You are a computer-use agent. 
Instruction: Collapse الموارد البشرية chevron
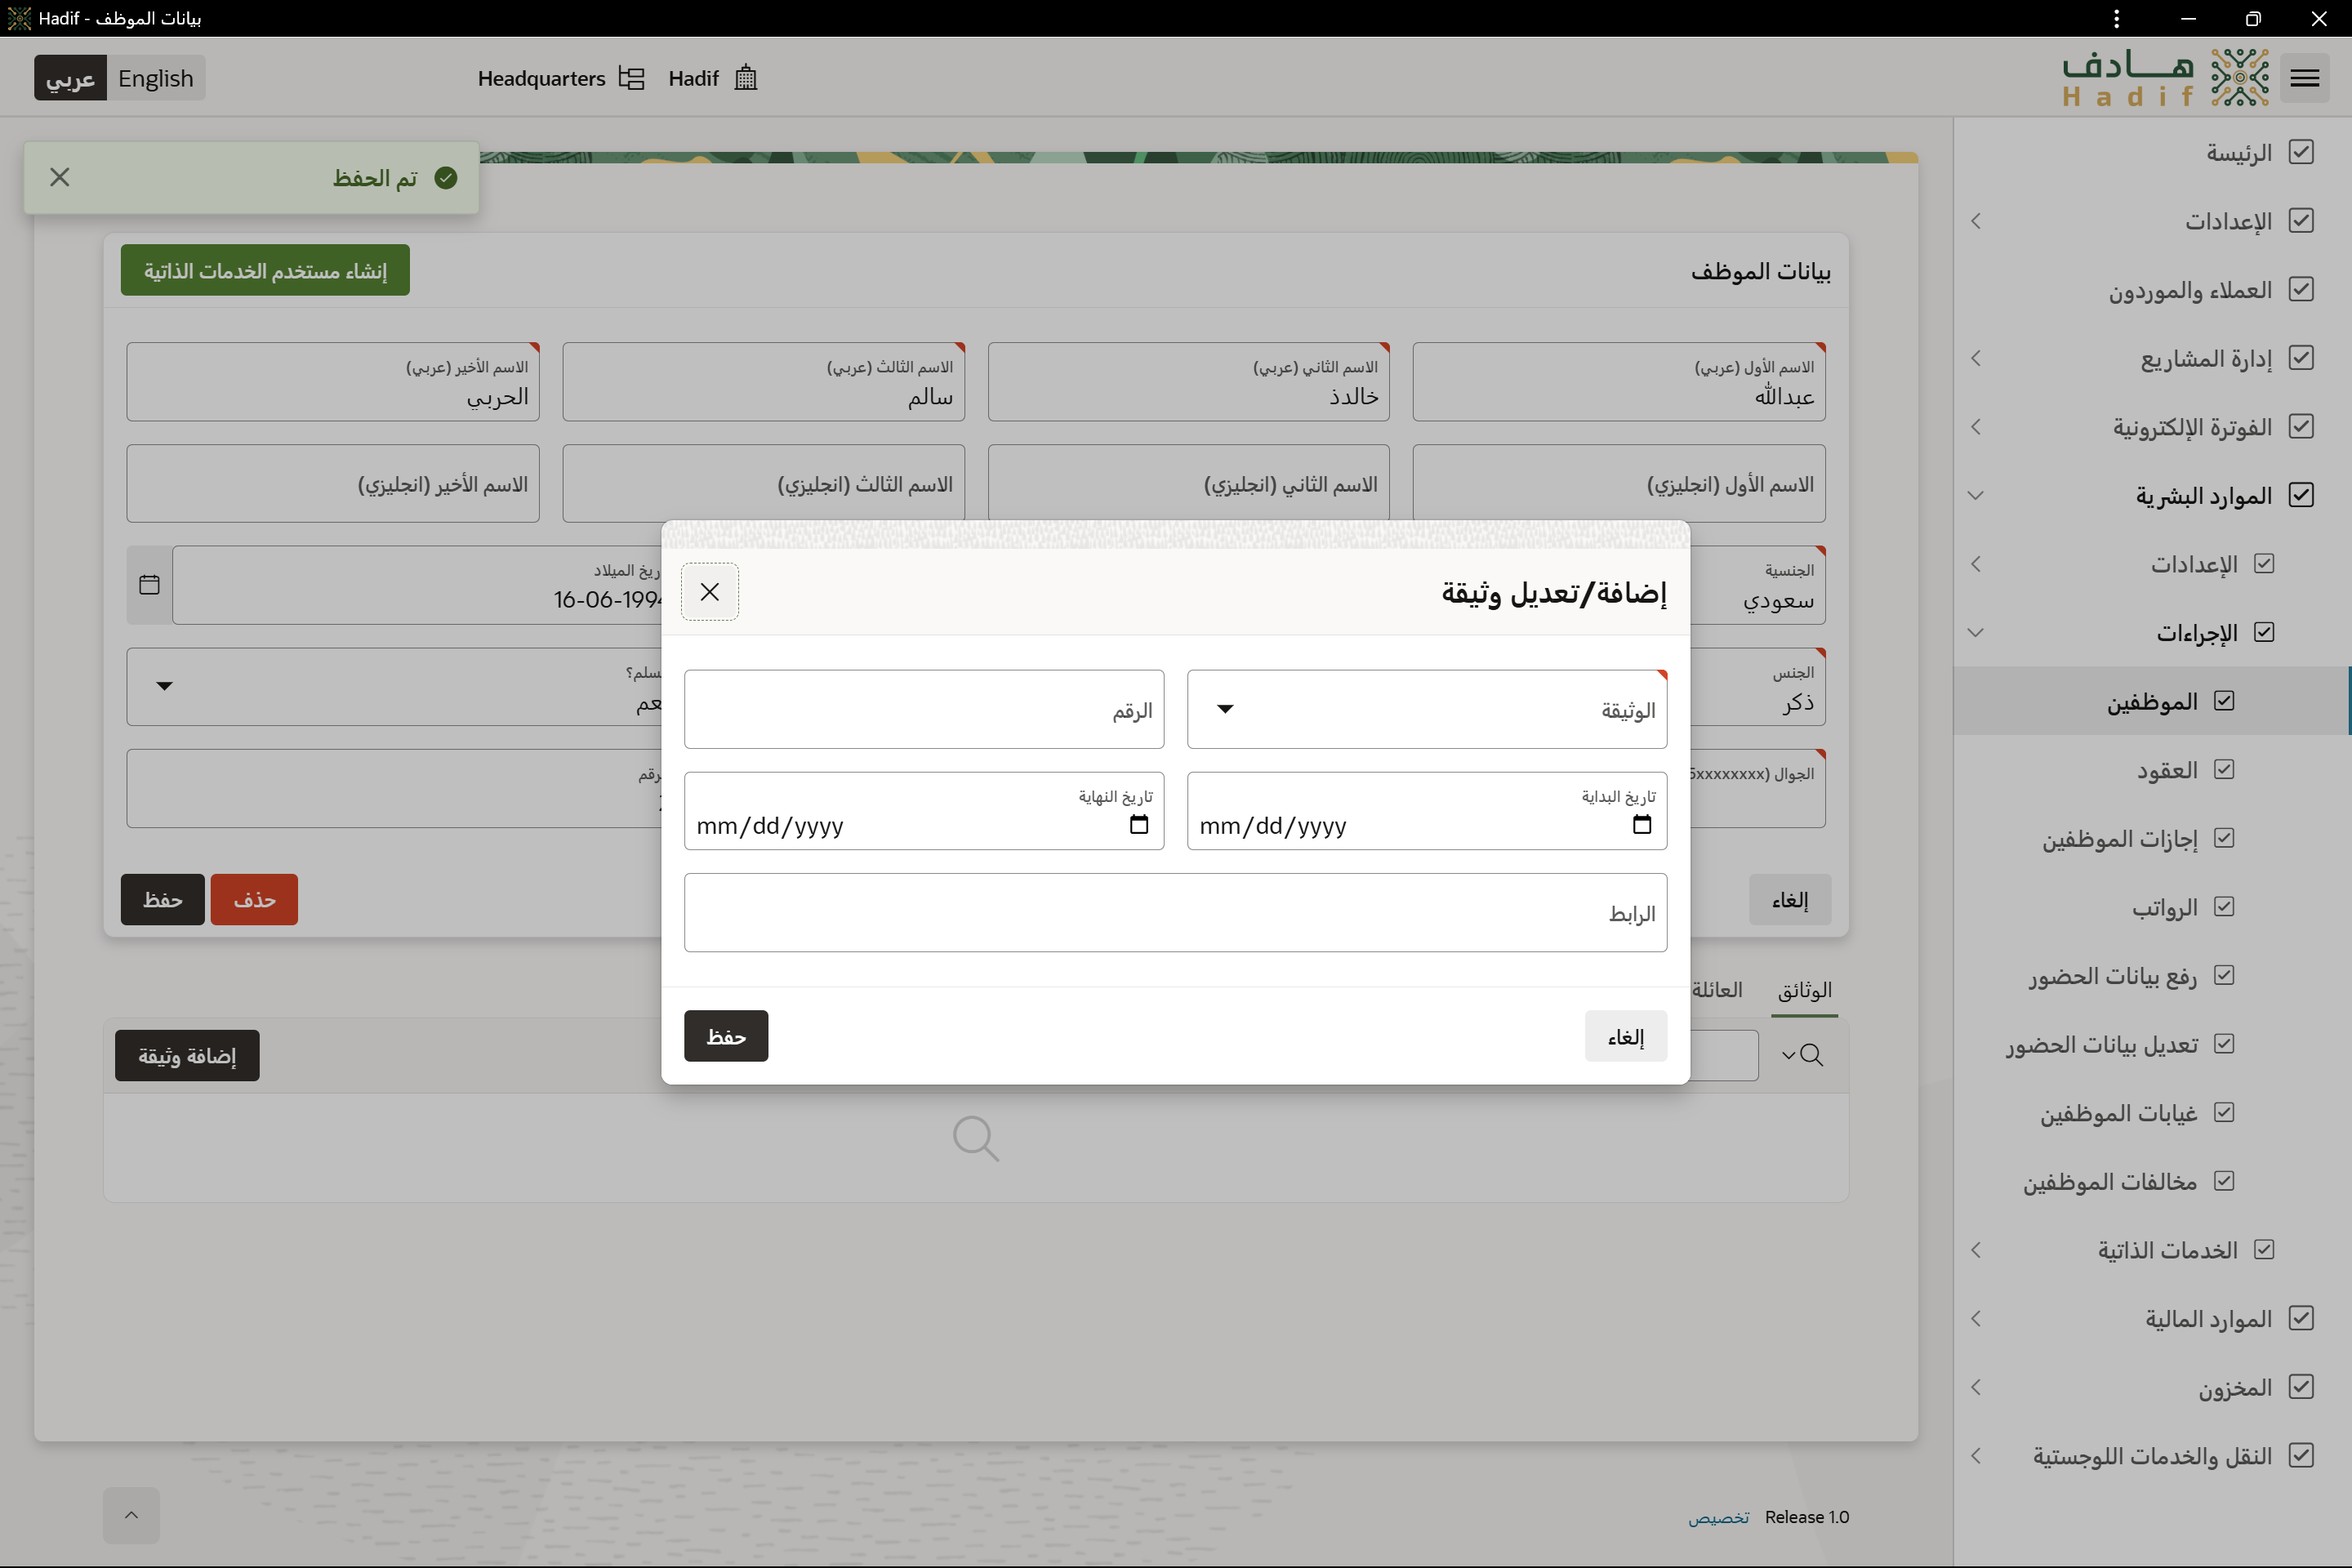click(1976, 495)
